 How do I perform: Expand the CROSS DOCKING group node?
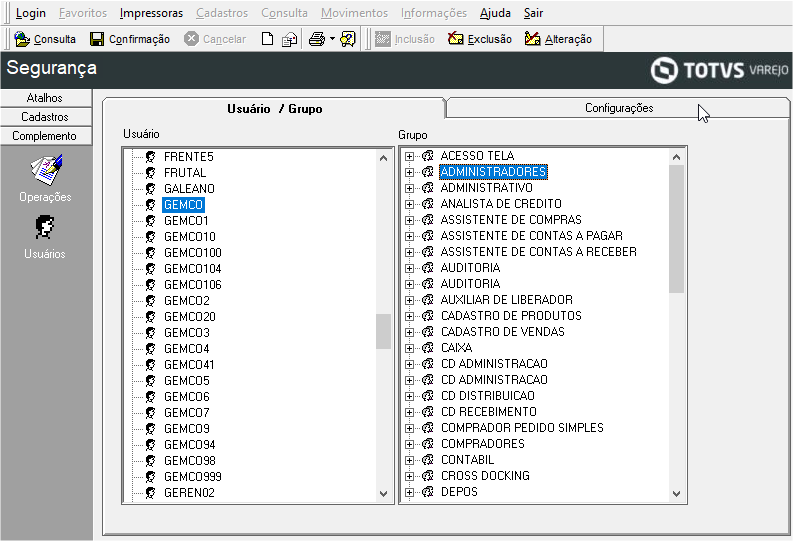[x=409, y=476]
